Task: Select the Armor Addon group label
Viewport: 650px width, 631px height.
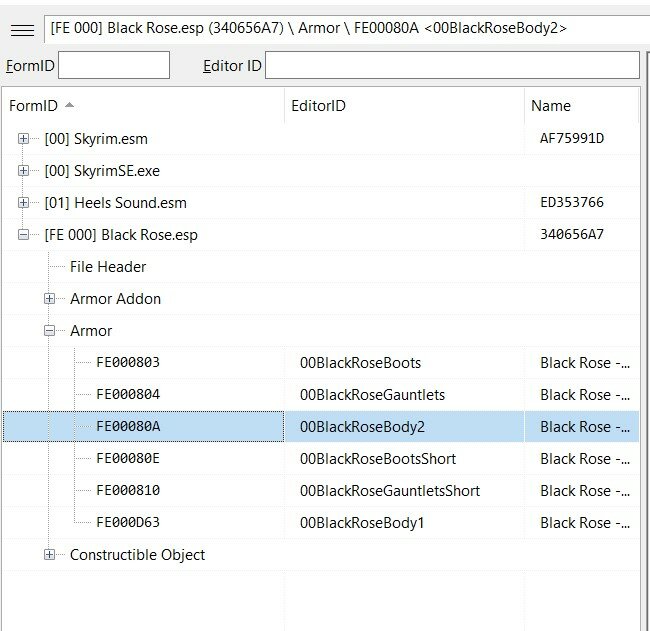Action: pyautogui.click(x=115, y=299)
